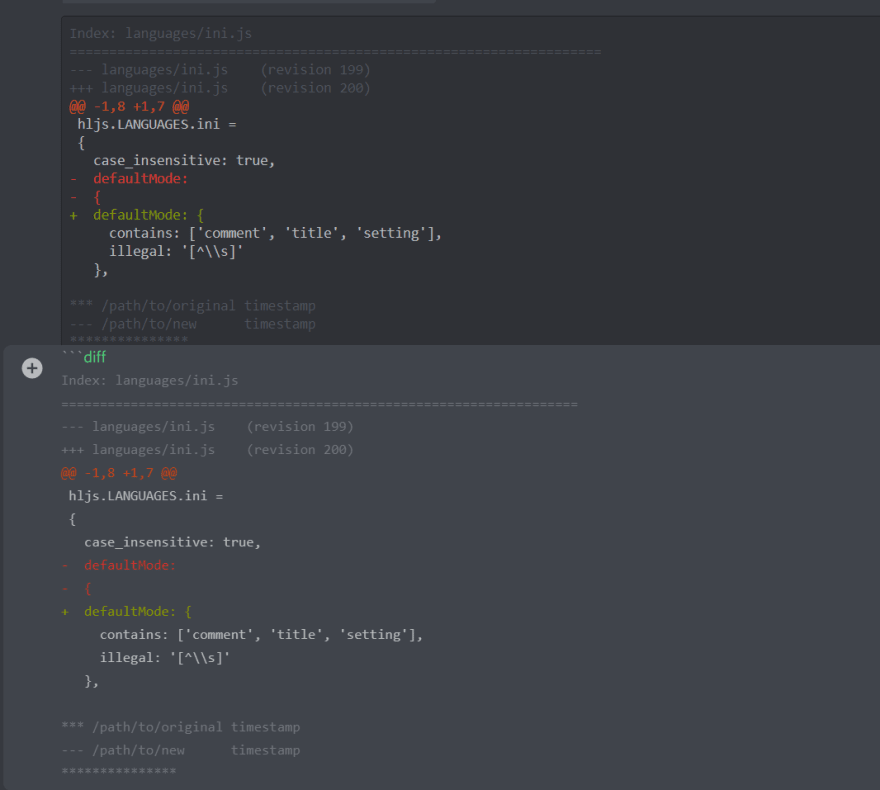Click "(revision 200)" in the message draft

point(300,449)
